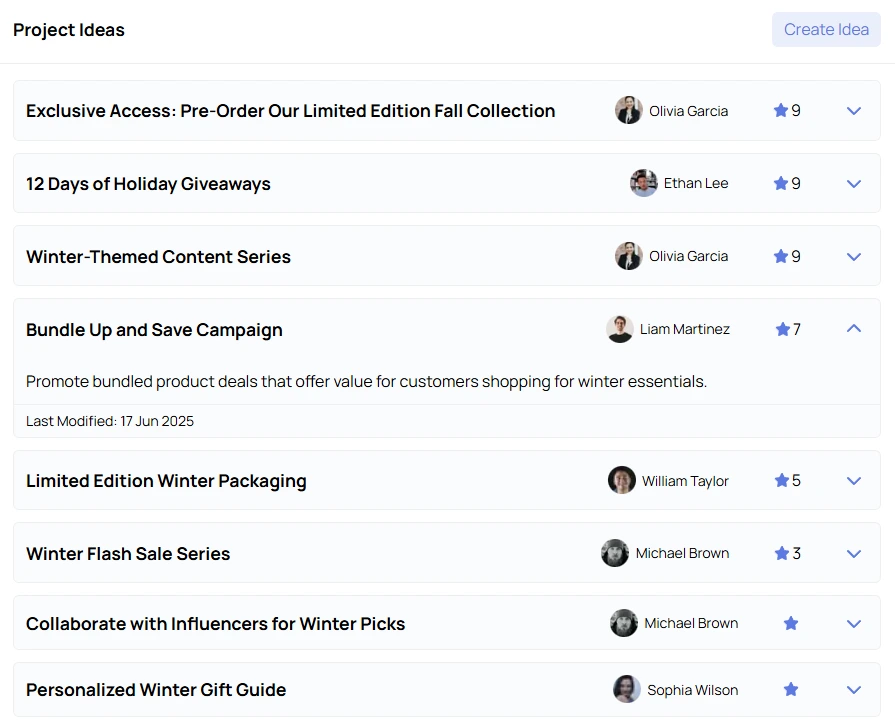895x726 pixels.
Task: Star the Limited Edition Winter Packaging idea
Action: 781,481
